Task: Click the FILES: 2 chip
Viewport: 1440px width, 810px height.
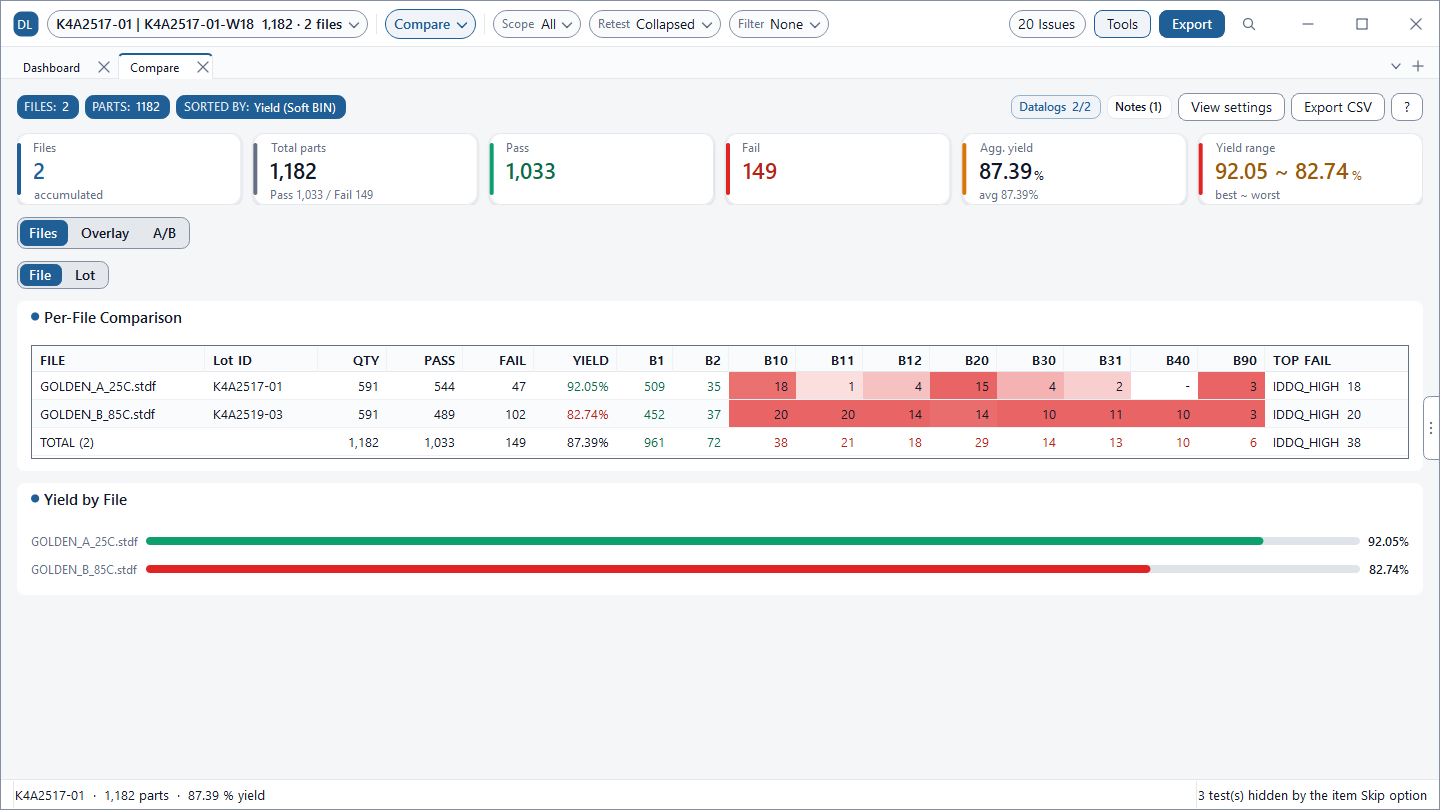Action: 49,107
